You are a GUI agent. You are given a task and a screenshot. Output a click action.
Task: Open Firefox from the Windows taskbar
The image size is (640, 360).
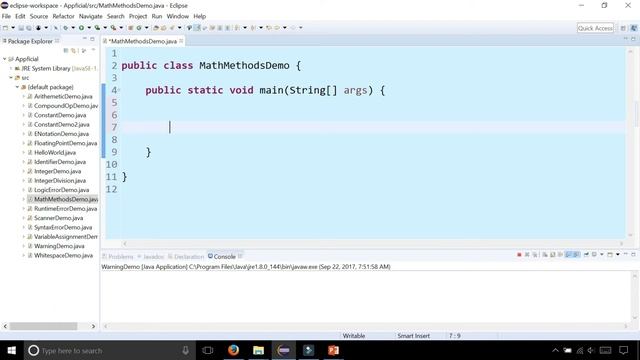coord(233,350)
